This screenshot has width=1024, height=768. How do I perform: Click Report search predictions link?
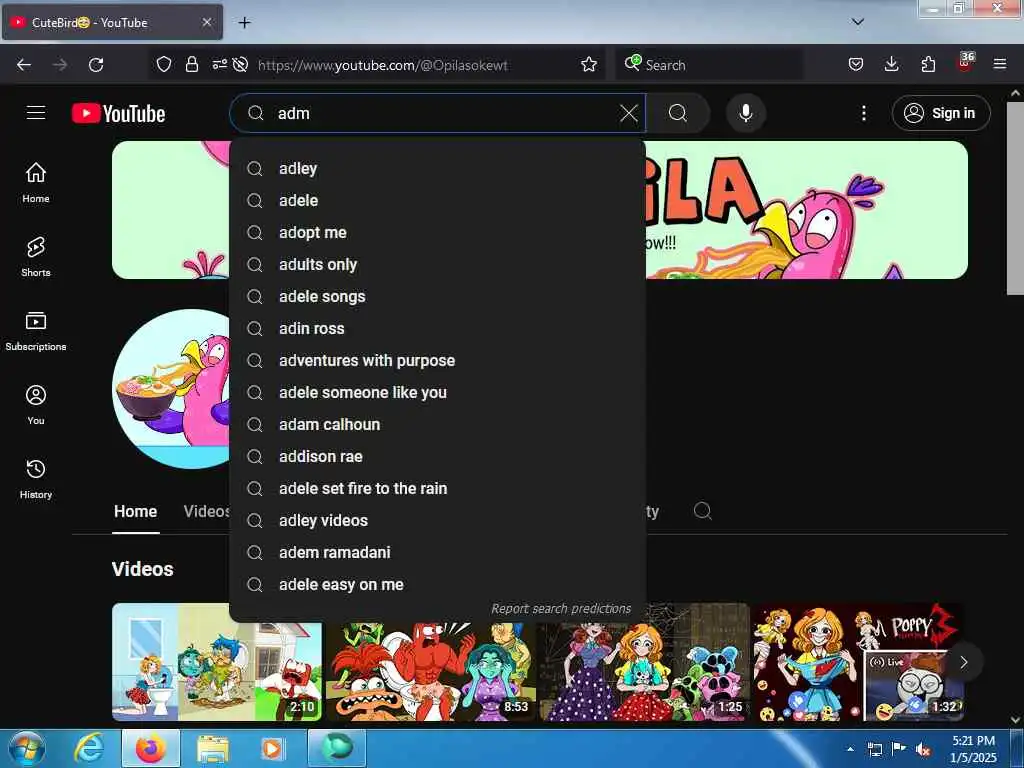[x=561, y=609]
